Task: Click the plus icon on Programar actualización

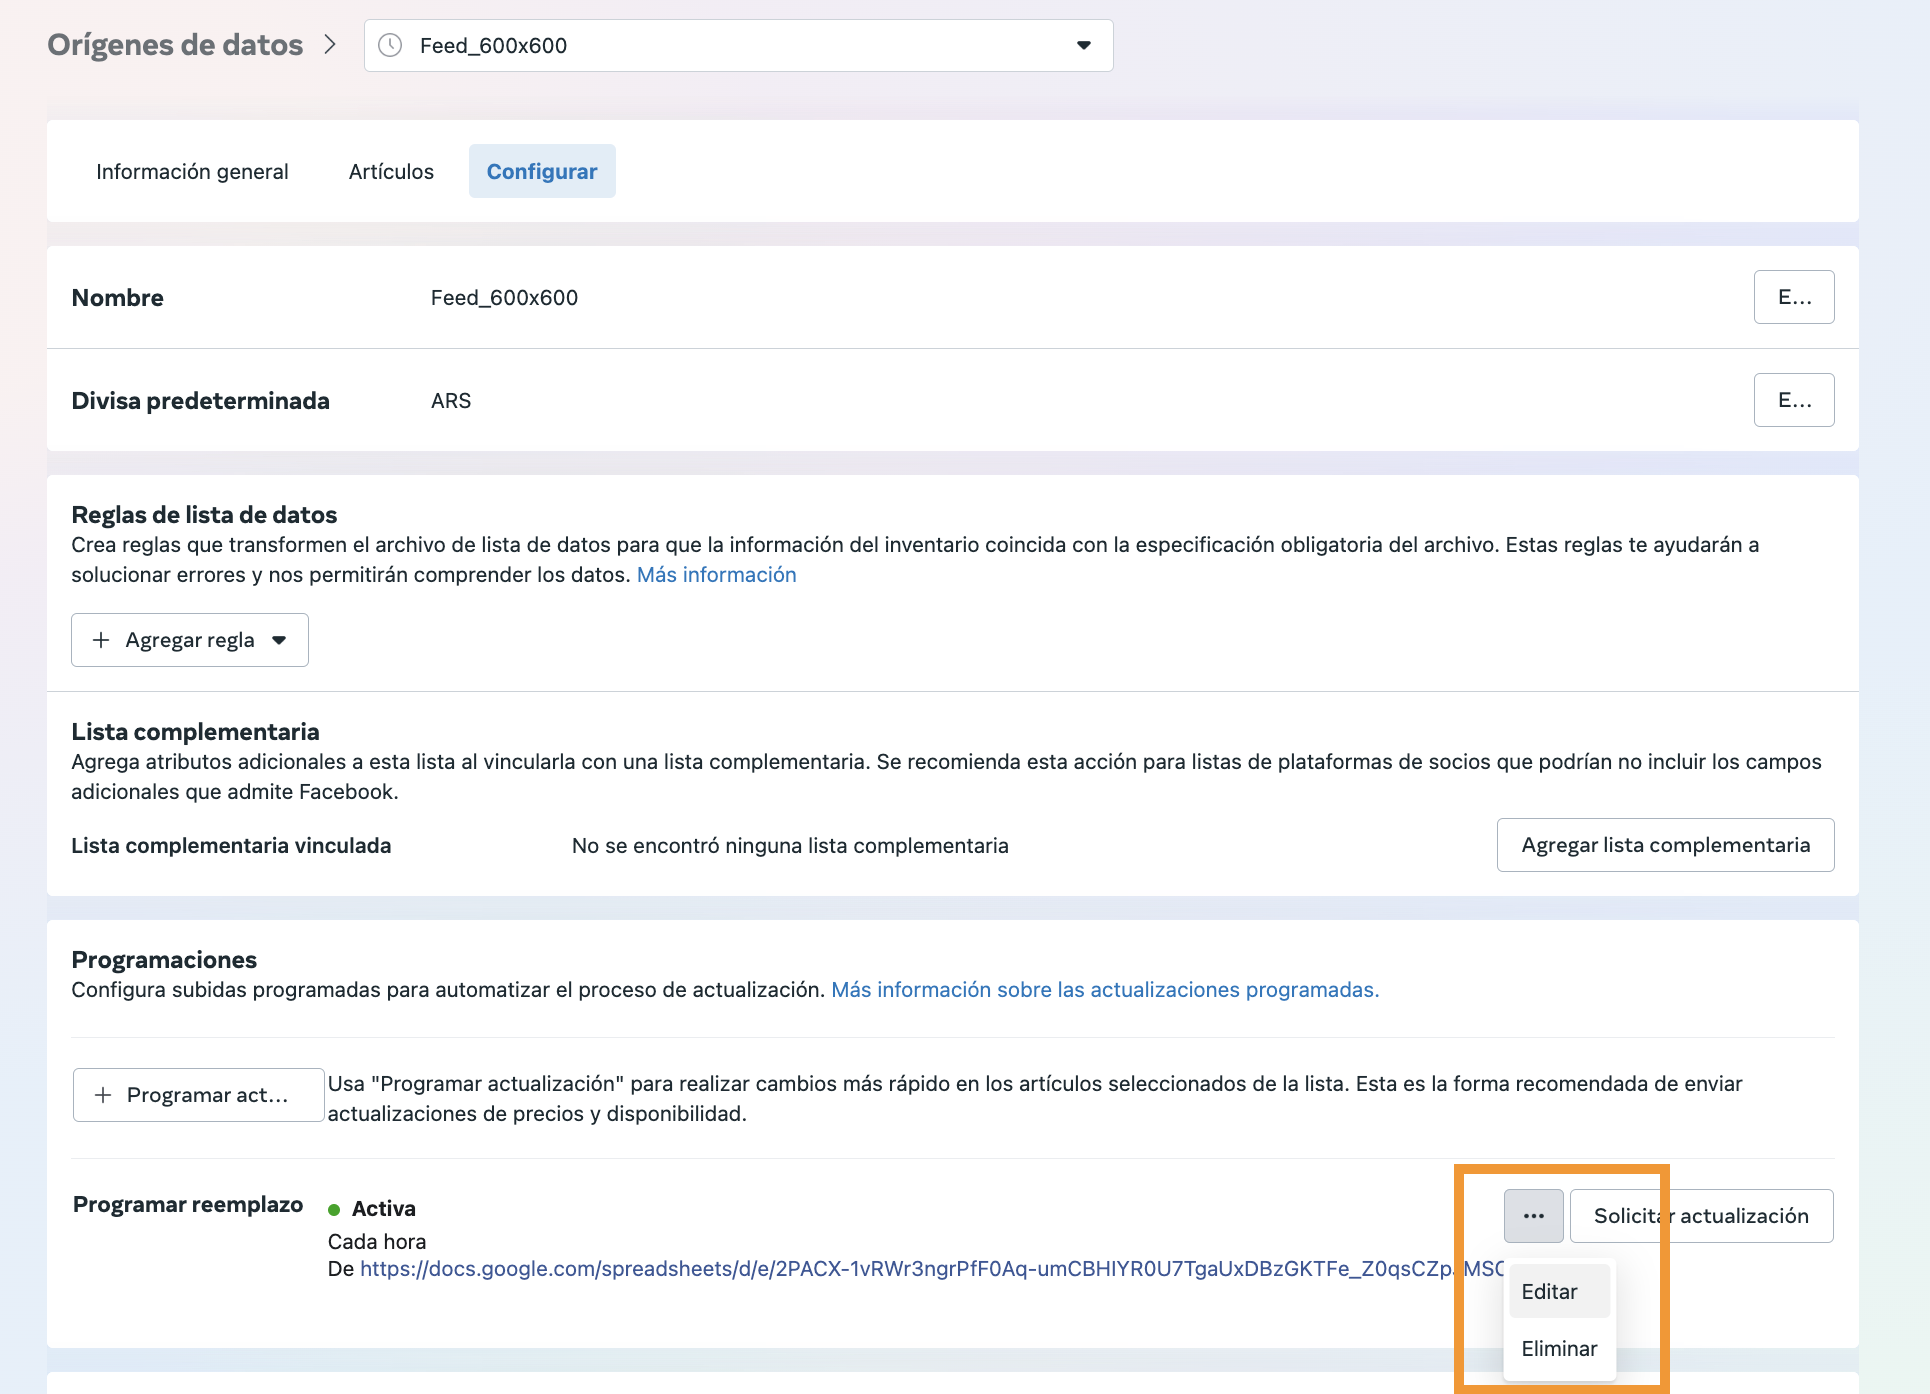Action: click(x=103, y=1095)
